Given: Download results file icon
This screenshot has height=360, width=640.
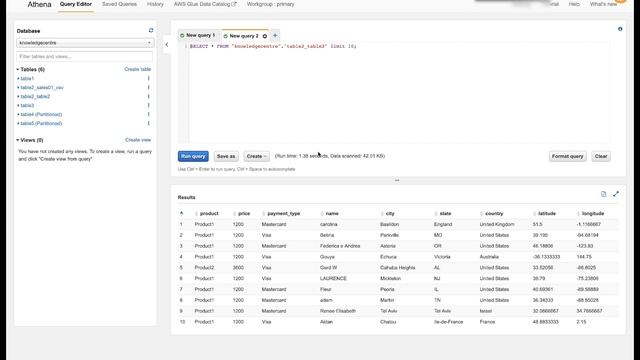Looking at the screenshot, I should 604,194.
